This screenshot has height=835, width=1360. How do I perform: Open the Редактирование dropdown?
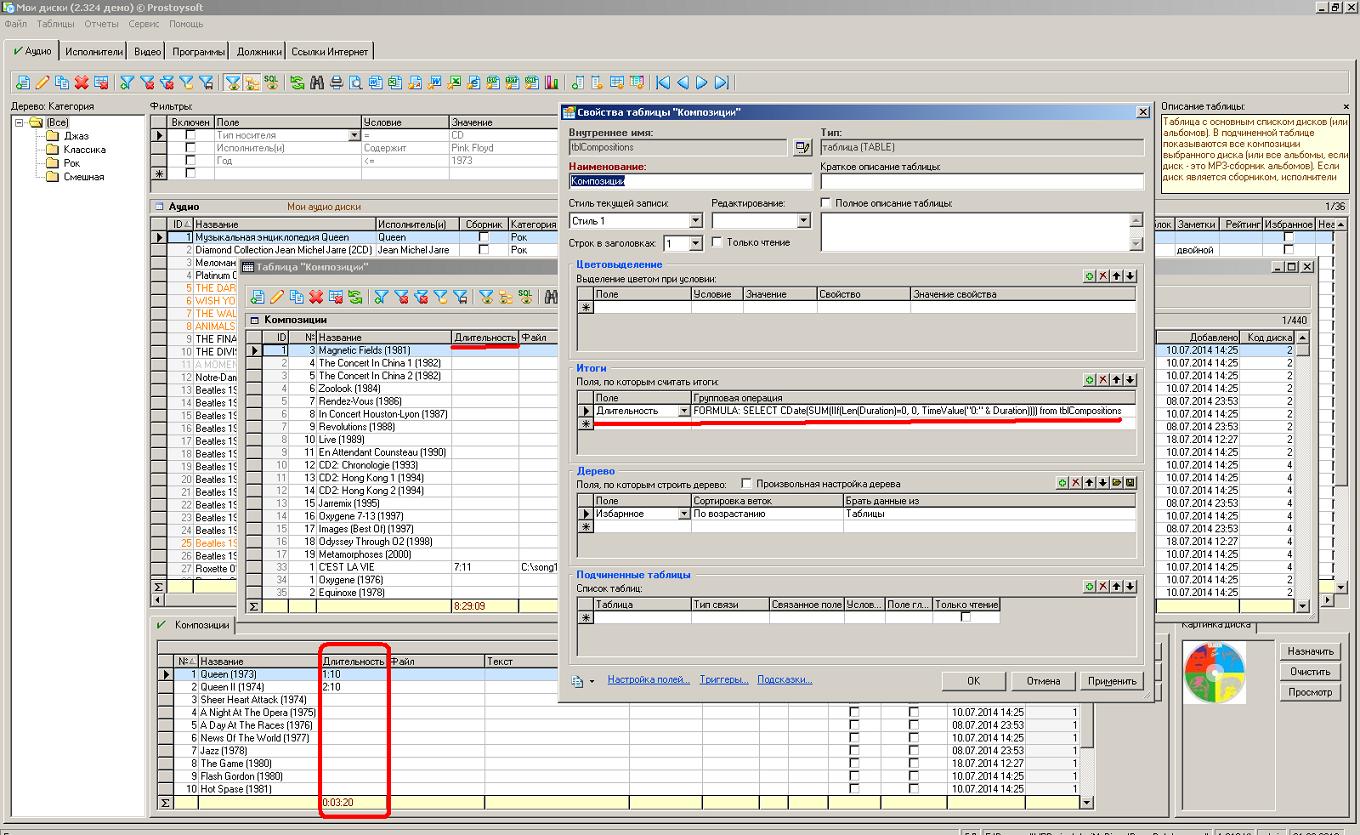click(806, 221)
